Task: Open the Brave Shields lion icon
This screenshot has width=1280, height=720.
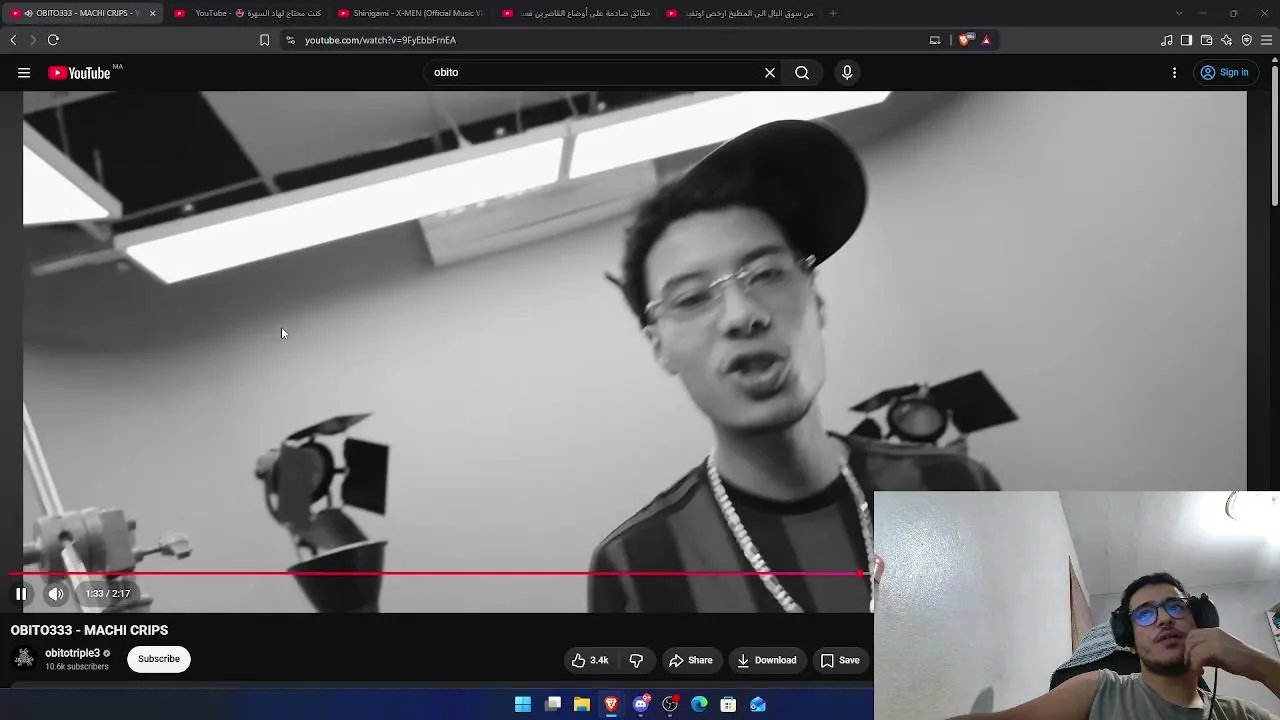Action: pyautogui.click(x=964, y=40)
